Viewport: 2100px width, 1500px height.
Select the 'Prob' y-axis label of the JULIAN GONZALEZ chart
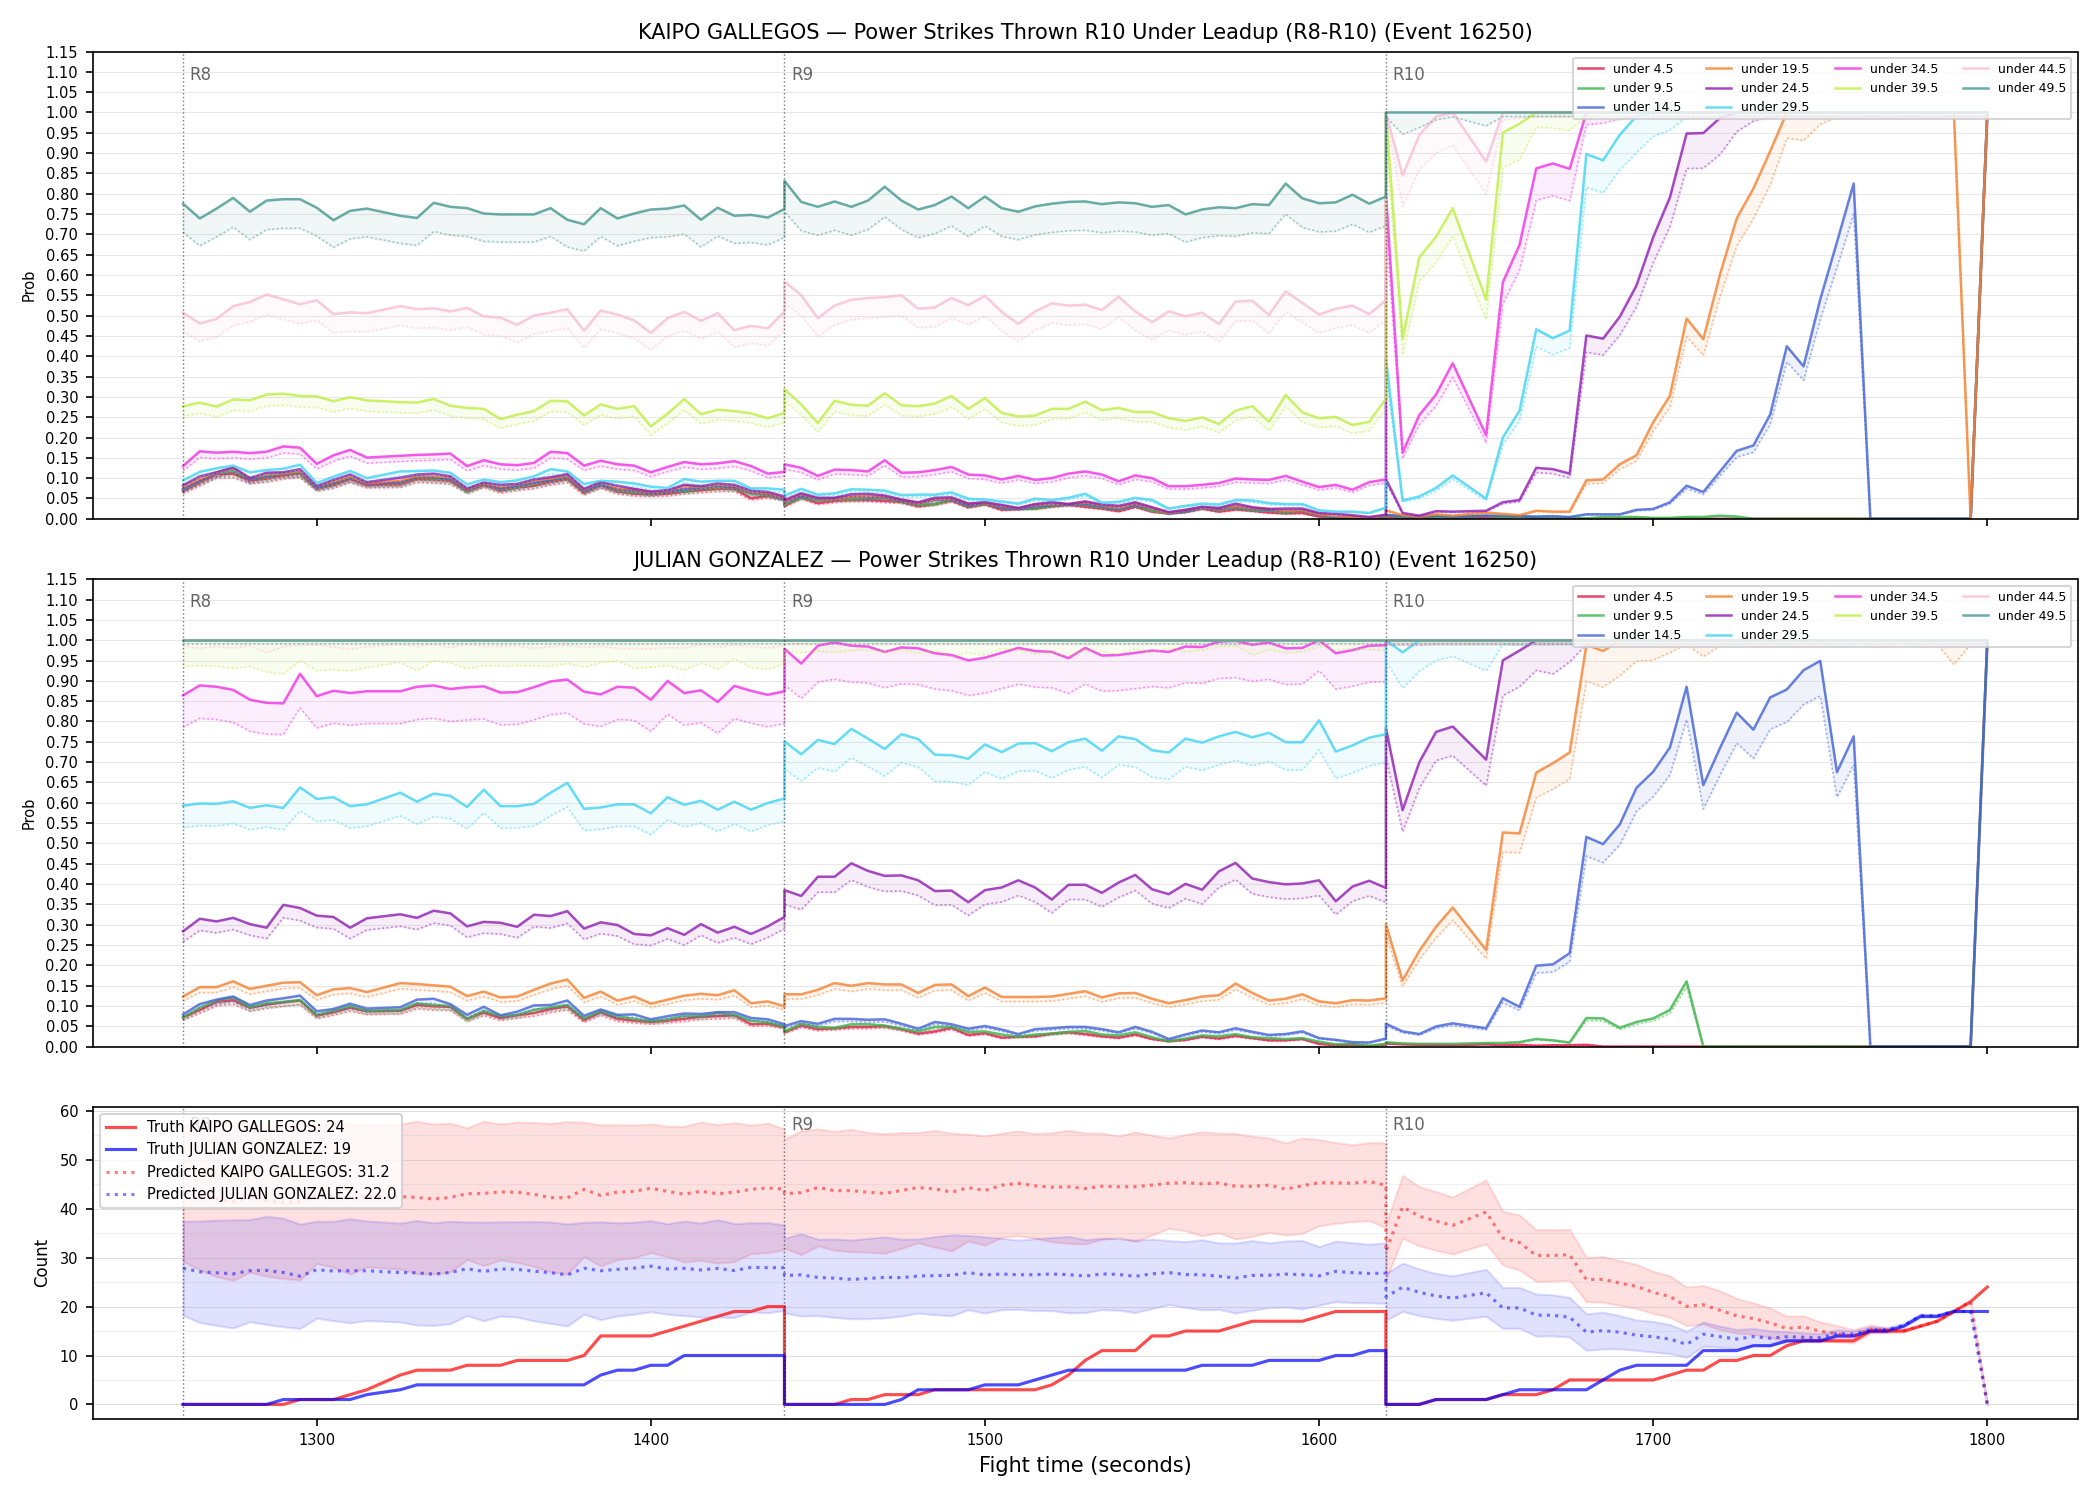(x=29, y=814)
